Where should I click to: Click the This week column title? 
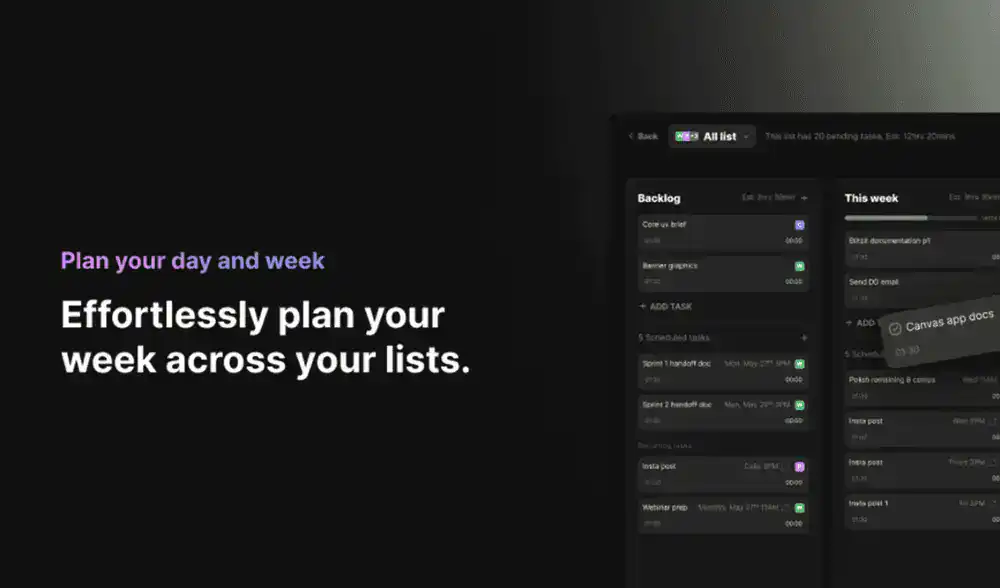(x=871, y=198)
